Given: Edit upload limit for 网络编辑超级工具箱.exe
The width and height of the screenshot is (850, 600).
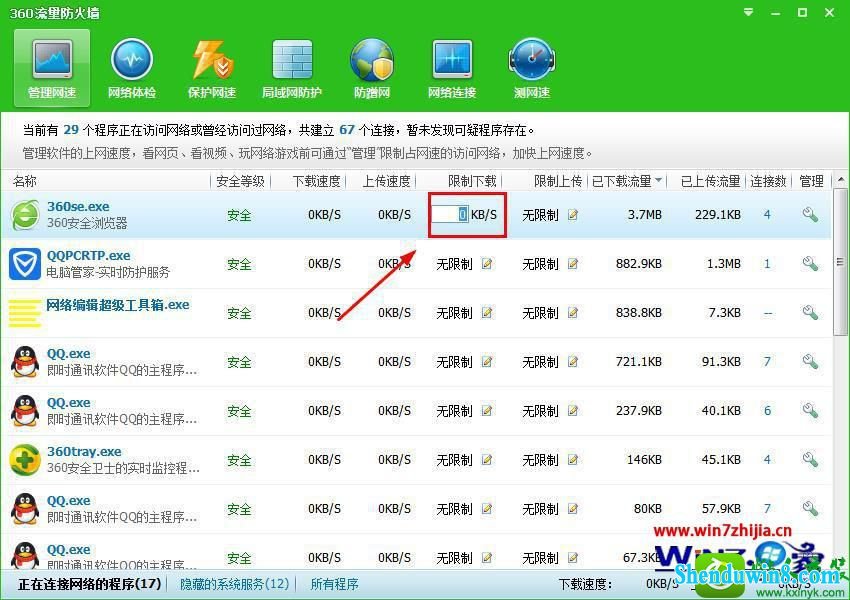Looking at the screenshot, I should 572,313.
